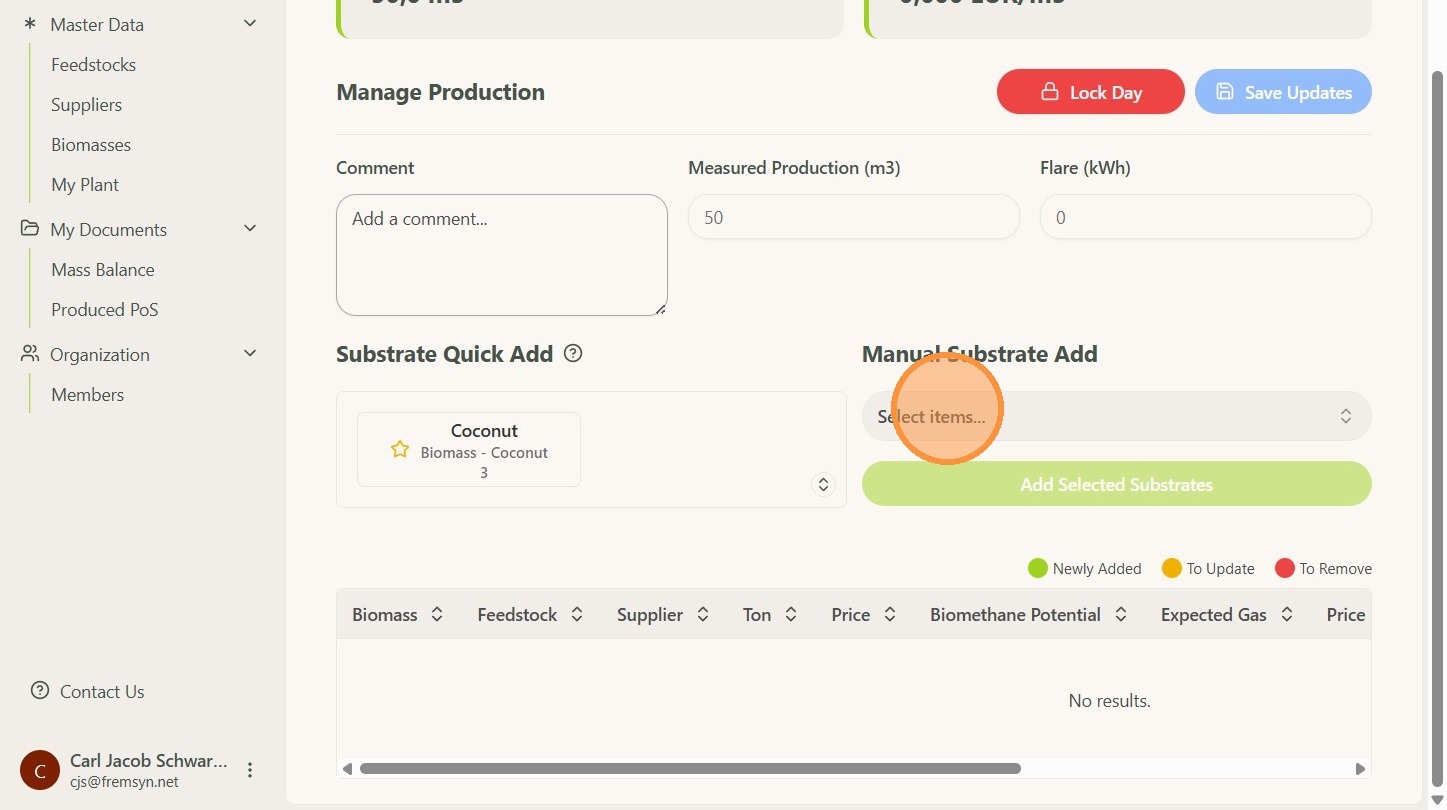
Task: Collapse the My Documents section
Action: tap(250, 229)
